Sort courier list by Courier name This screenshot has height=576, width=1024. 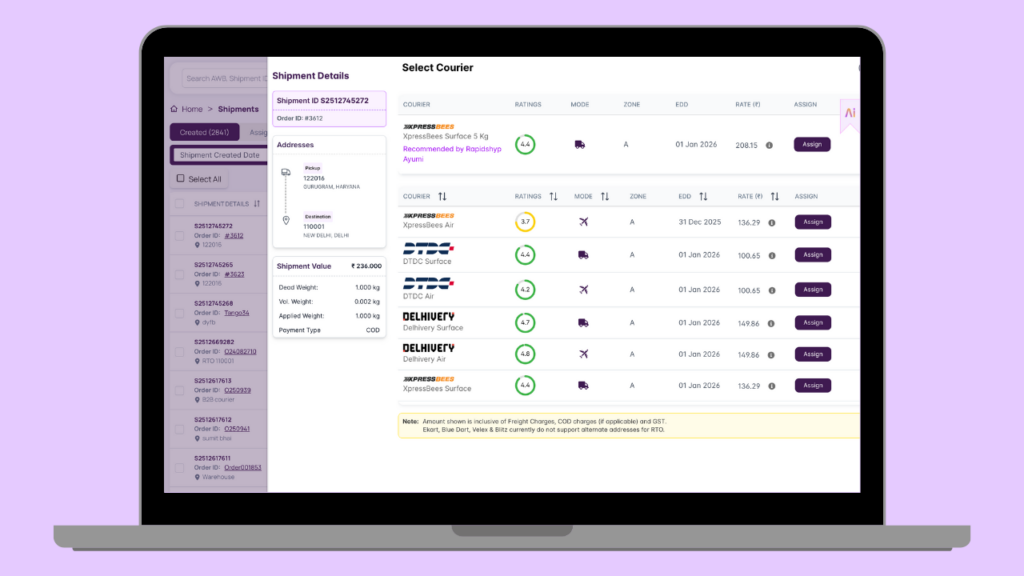point(442,197)
